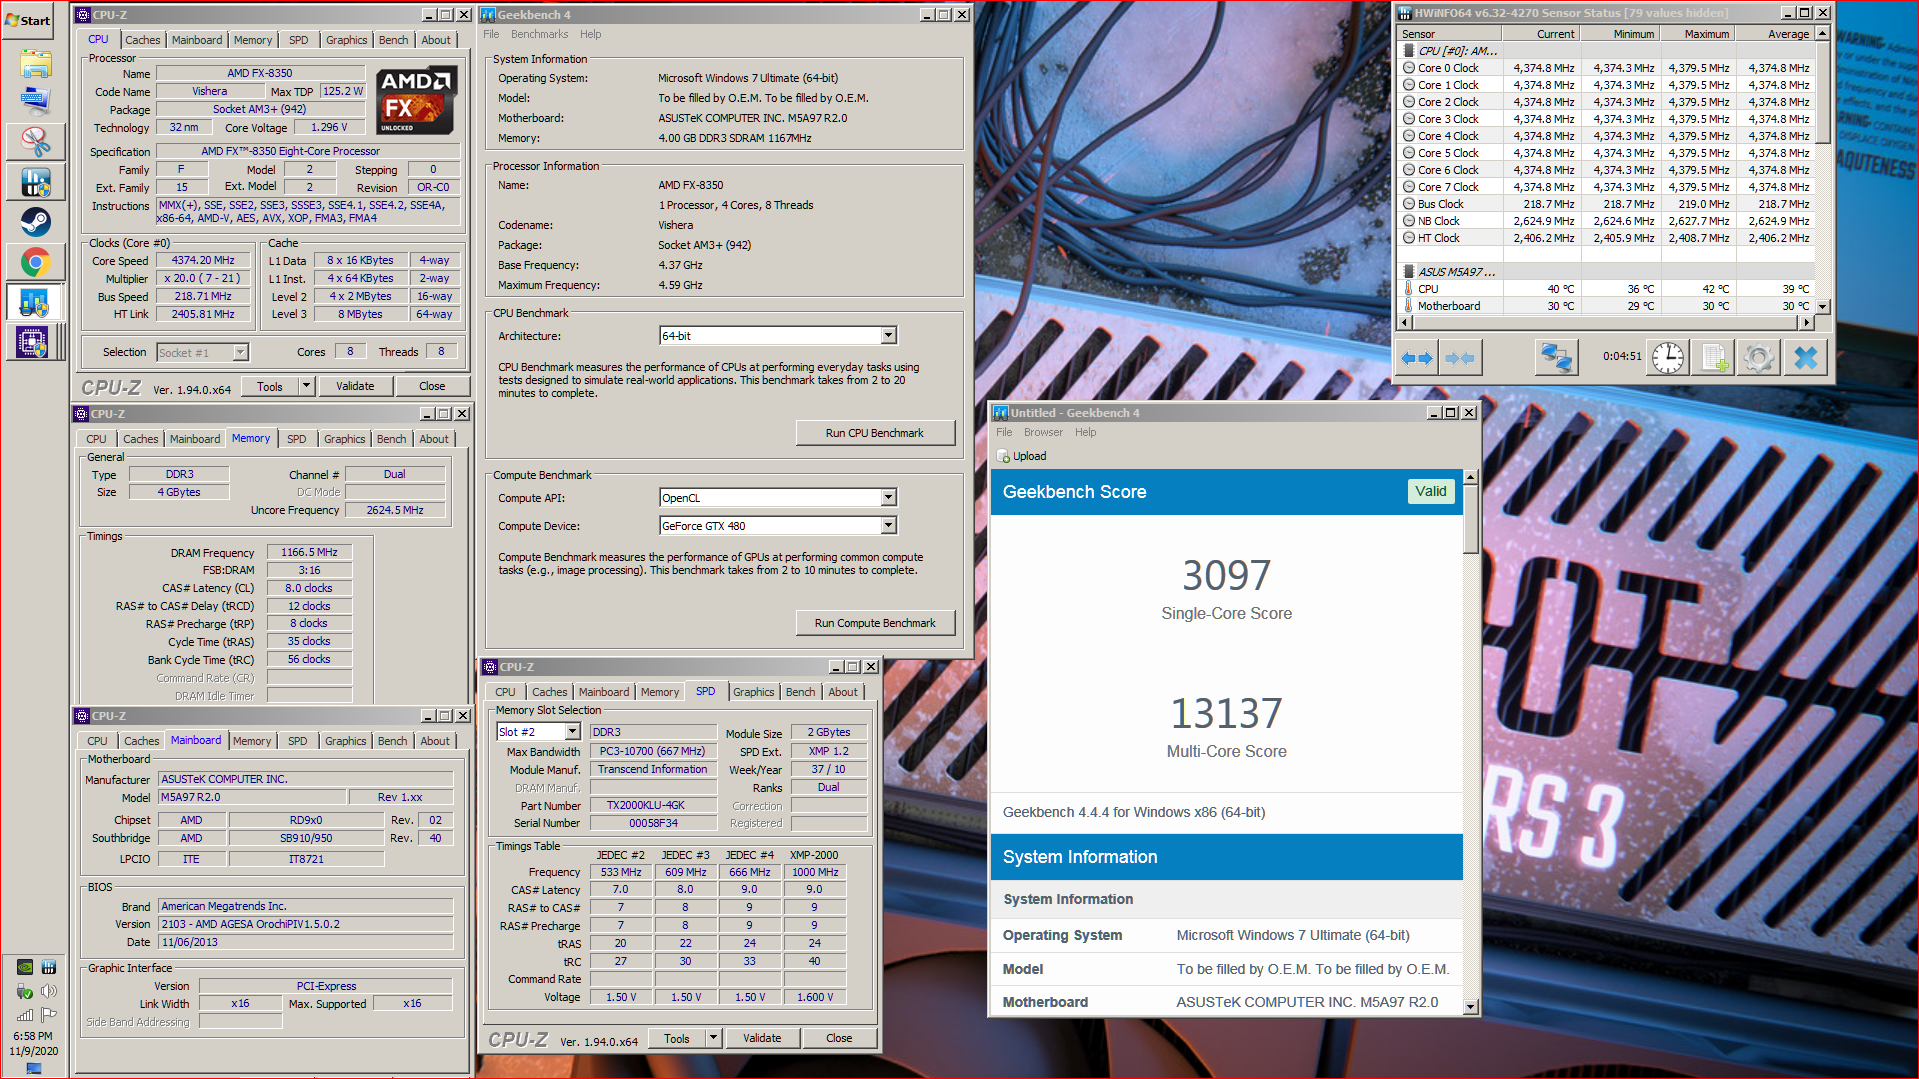This screenshot has height=1079, width=1919.
Task: Click the Core 0 Clock sensor icon
Action: pos(1409,68)
